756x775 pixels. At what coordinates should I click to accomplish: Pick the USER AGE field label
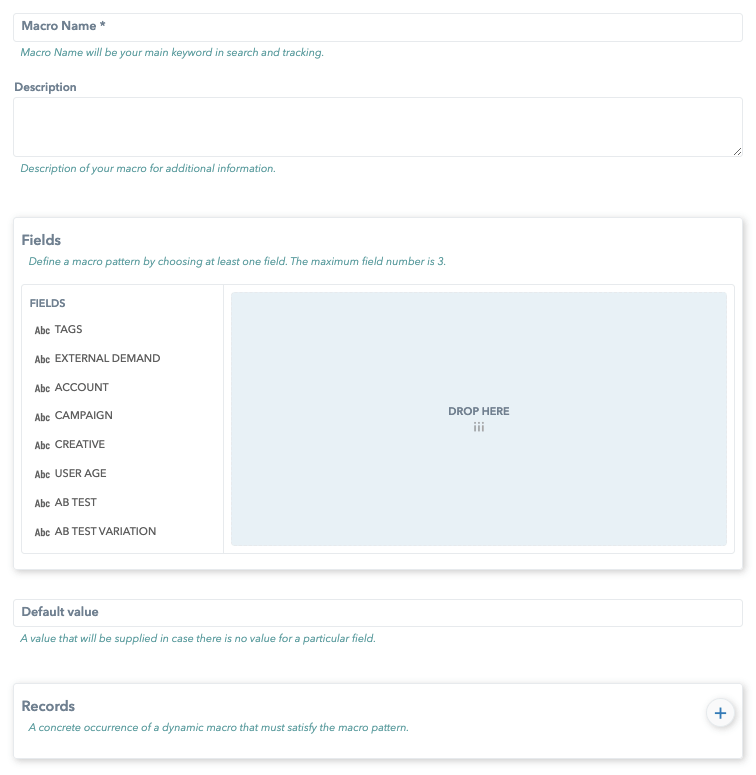pyautogui.click(x=80, y=474)
